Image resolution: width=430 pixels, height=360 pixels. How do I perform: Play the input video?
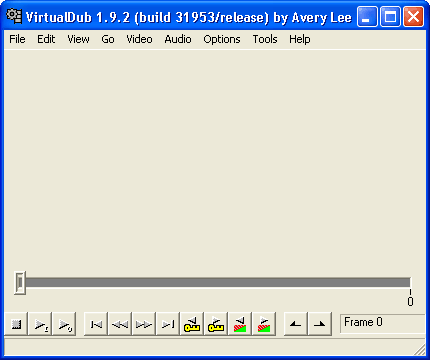coord(40,324)
